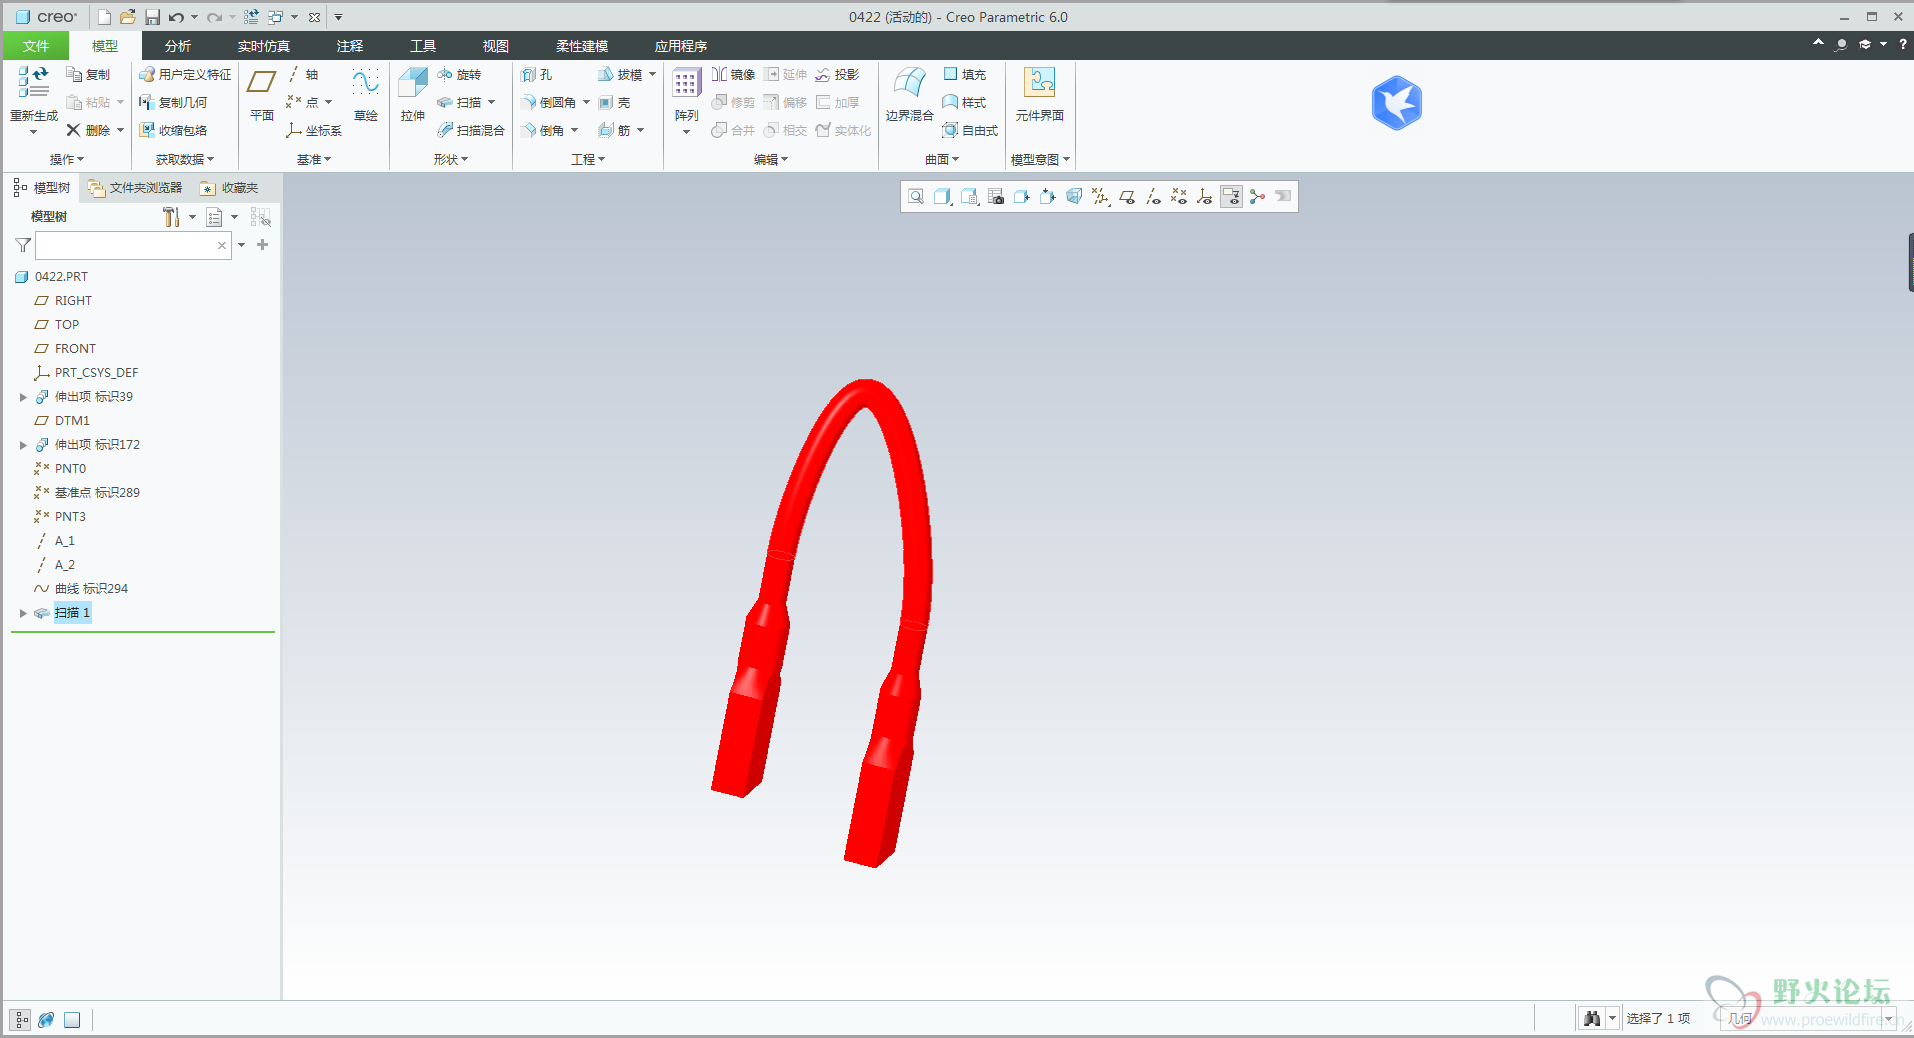Open the selection filter dropdown in status bar
This screenshot has height=1038, width=1914.
(x=1888, y=1019)
